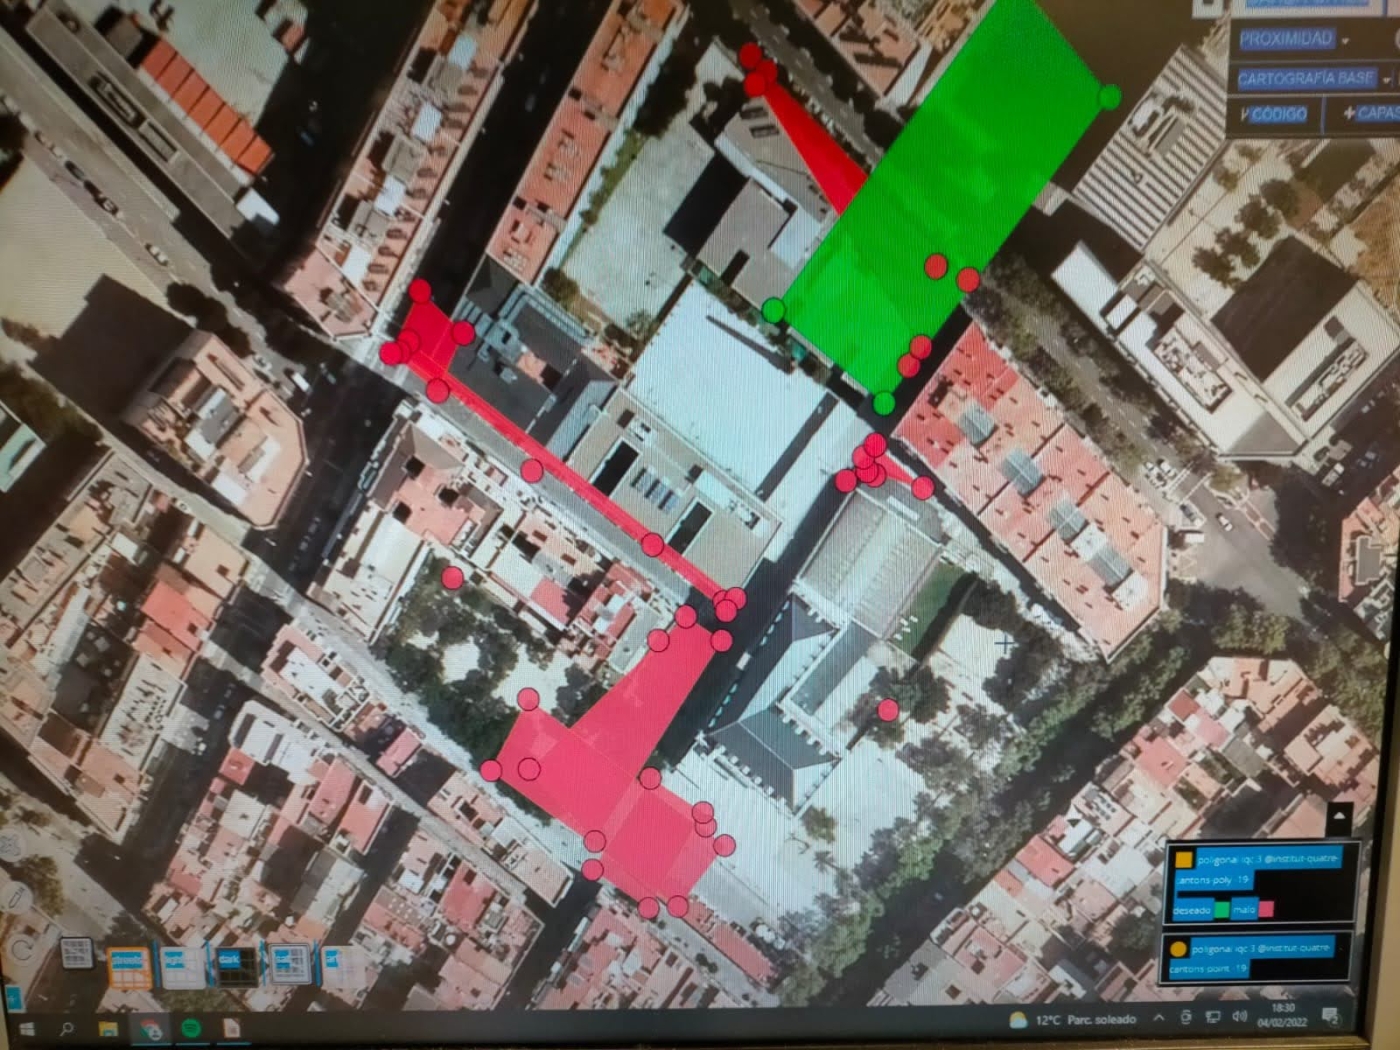The image size is (1400, 1050).
Task: Open Windows taskbar search
Action: click(x=66, y=1028)
